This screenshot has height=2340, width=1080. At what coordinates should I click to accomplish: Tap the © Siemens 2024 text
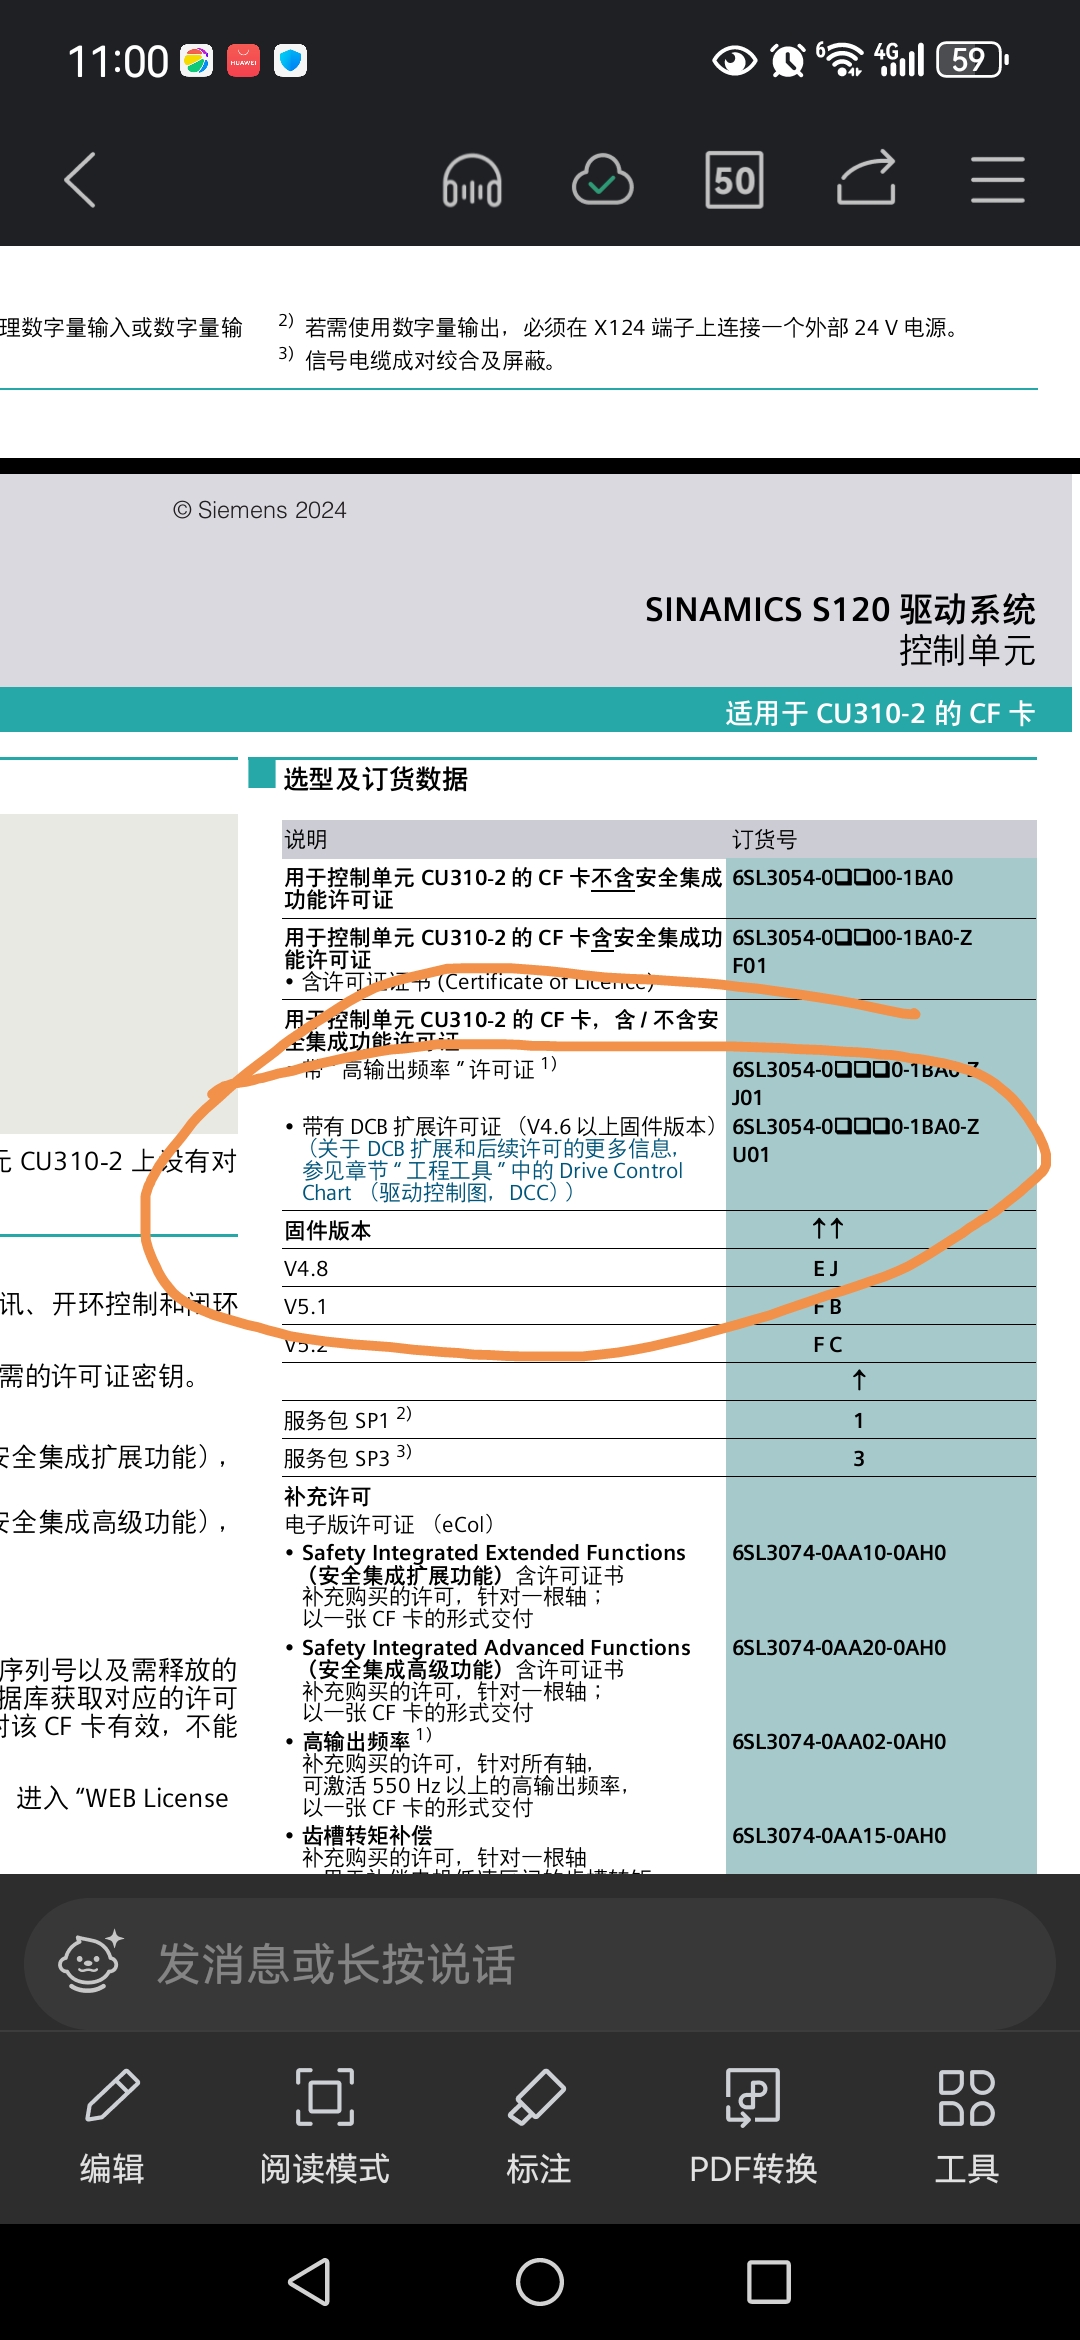[x=259, y=510]
